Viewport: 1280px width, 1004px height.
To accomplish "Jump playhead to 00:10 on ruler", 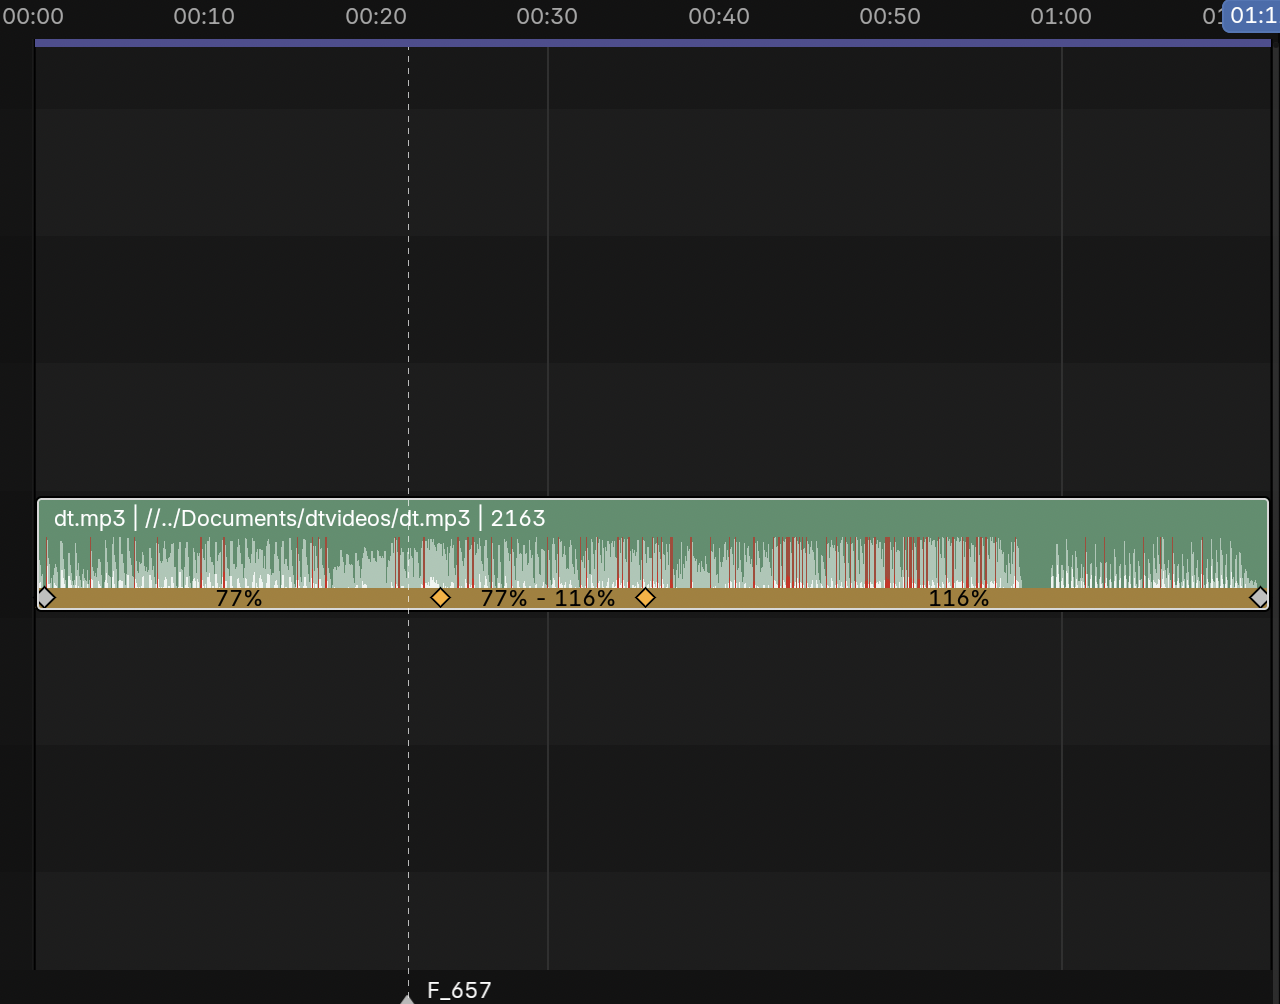I will 204,16.
